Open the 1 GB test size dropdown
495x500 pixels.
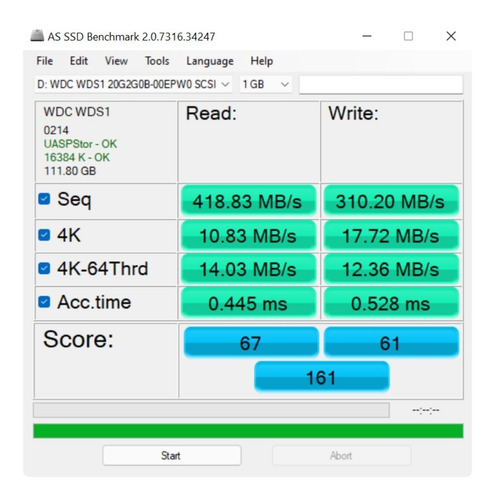[x=266, y=84]
